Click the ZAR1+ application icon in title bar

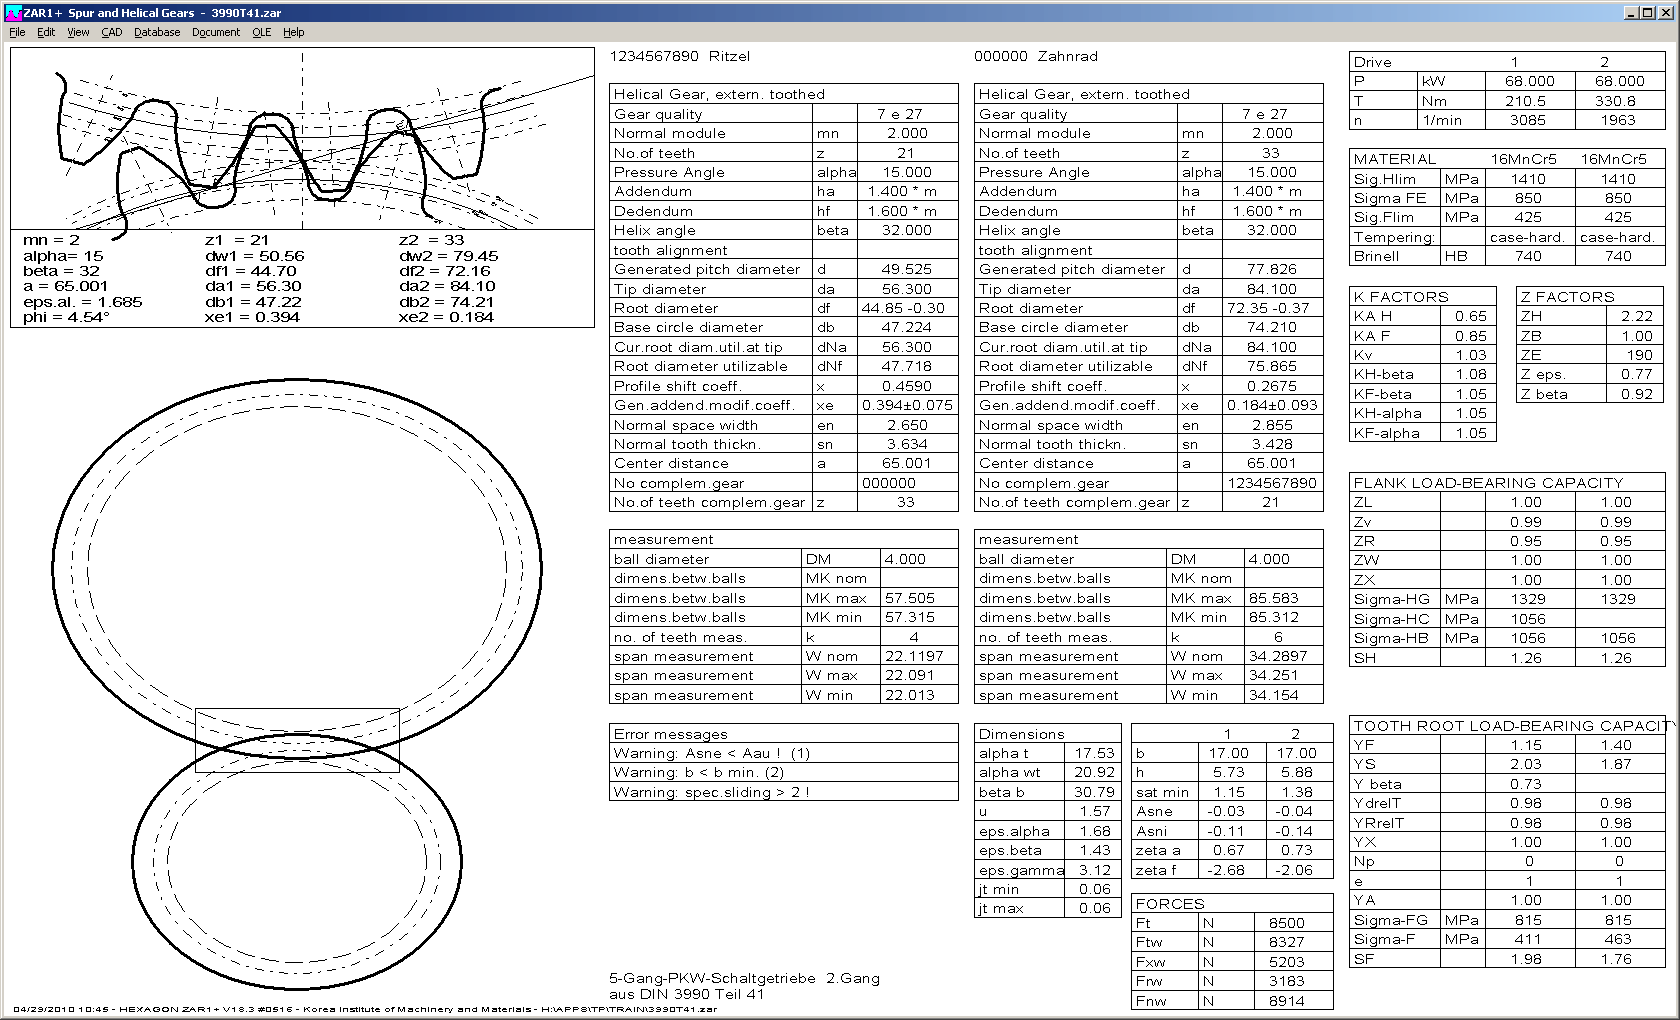12,13
